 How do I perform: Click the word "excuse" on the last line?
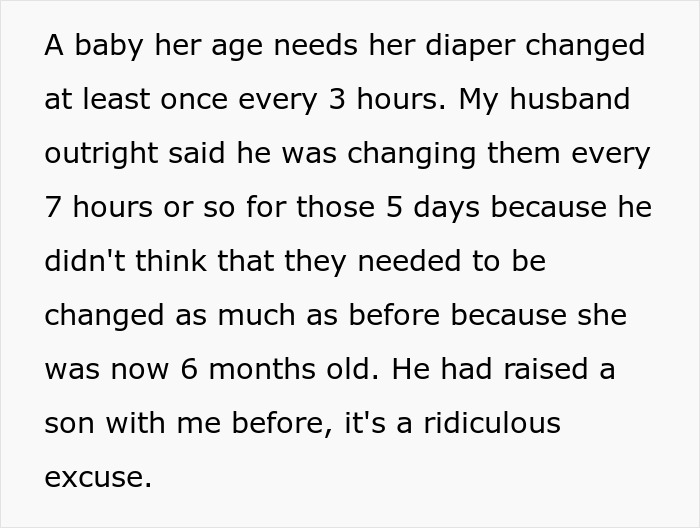coord(94,478)
